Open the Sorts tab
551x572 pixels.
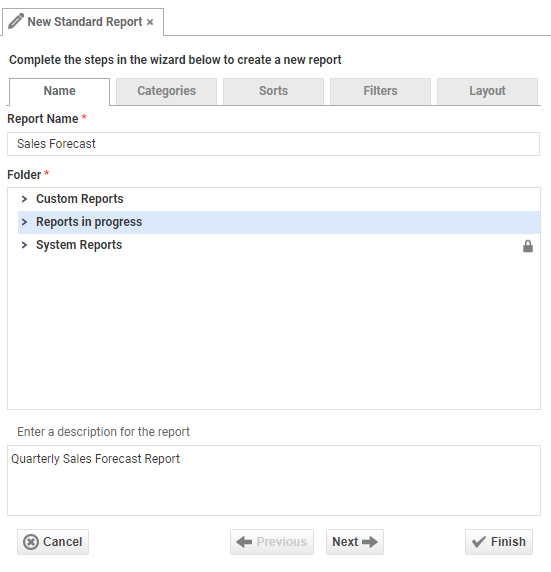point(273,91)
